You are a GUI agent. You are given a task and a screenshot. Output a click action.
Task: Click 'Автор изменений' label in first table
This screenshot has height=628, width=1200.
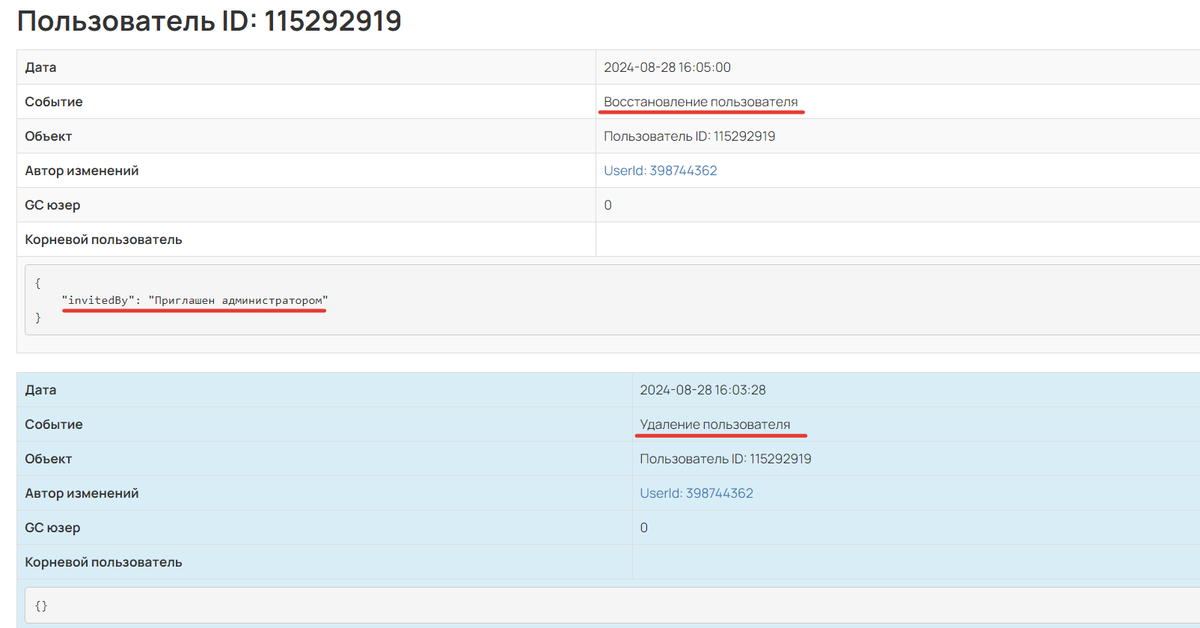(82, 171)
